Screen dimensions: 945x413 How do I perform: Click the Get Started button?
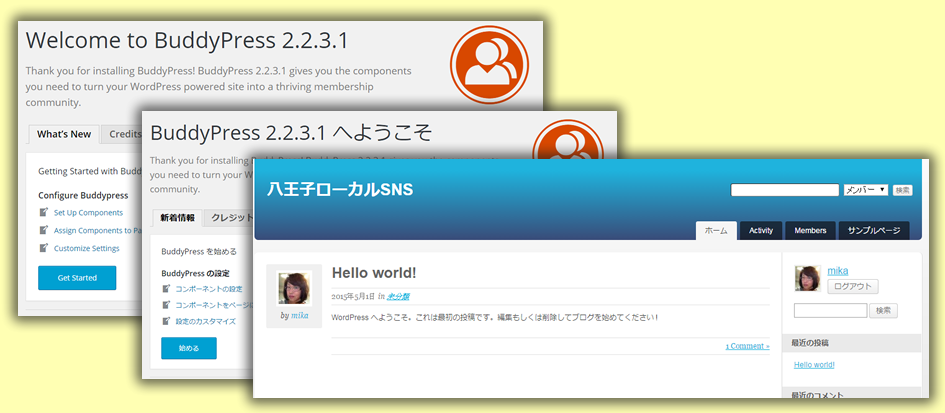click(77, 278)
